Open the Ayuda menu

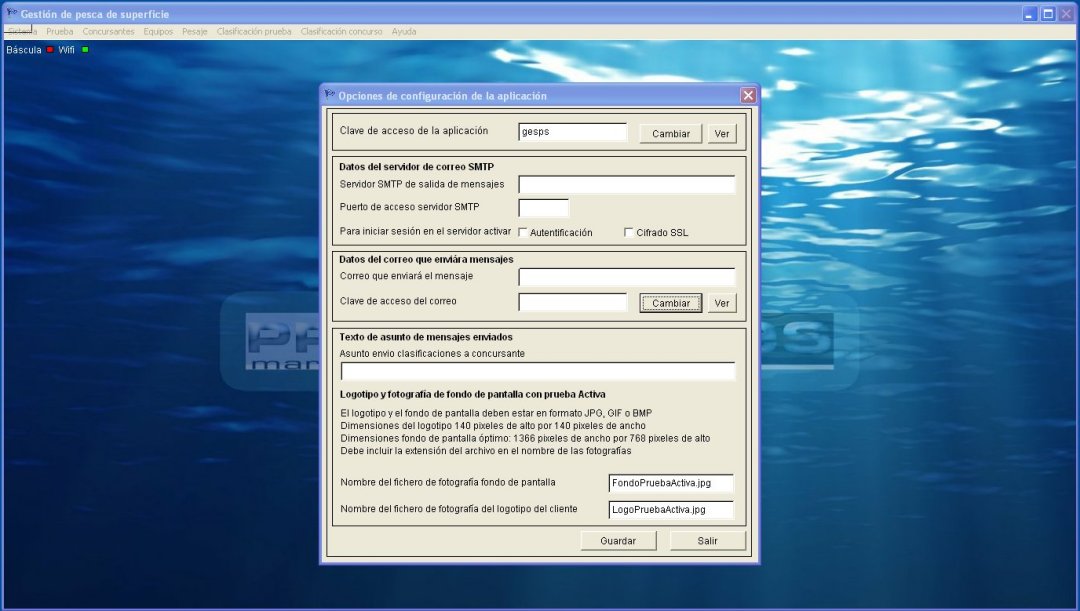pyautogui.click(x=404, y=31)
